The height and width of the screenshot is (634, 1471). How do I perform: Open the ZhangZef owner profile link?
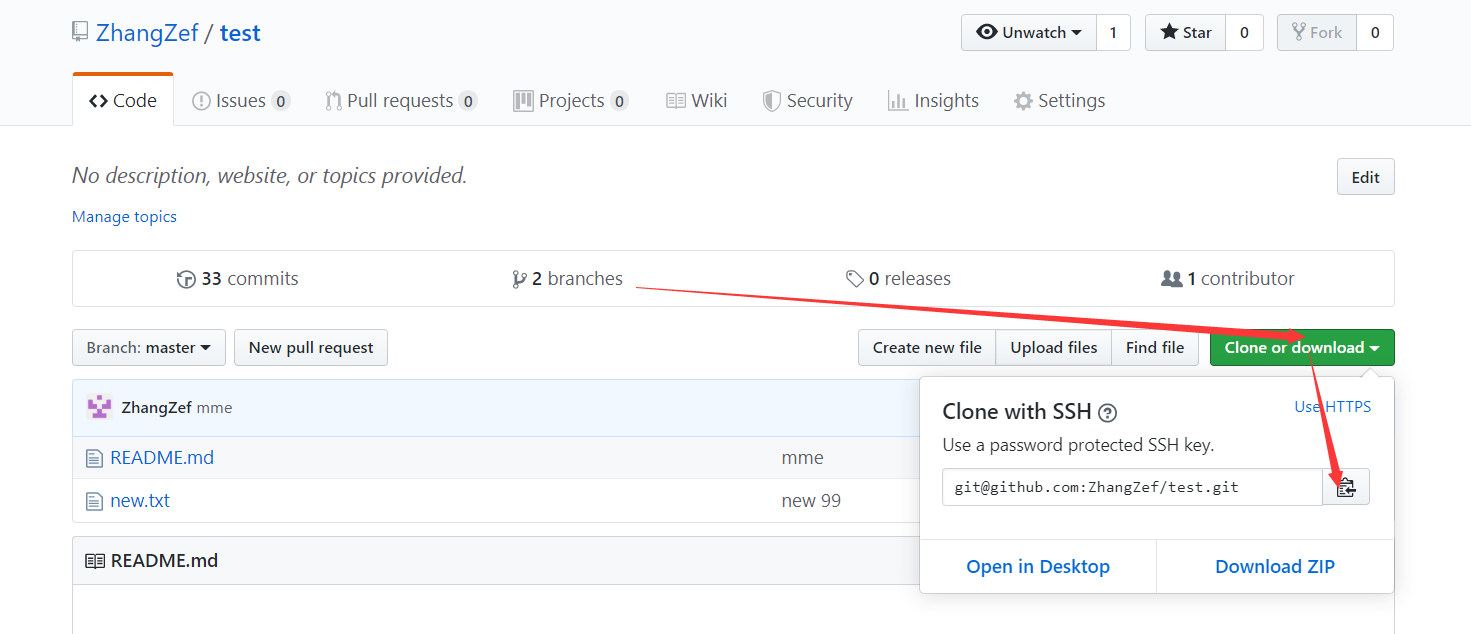point(147,33)
